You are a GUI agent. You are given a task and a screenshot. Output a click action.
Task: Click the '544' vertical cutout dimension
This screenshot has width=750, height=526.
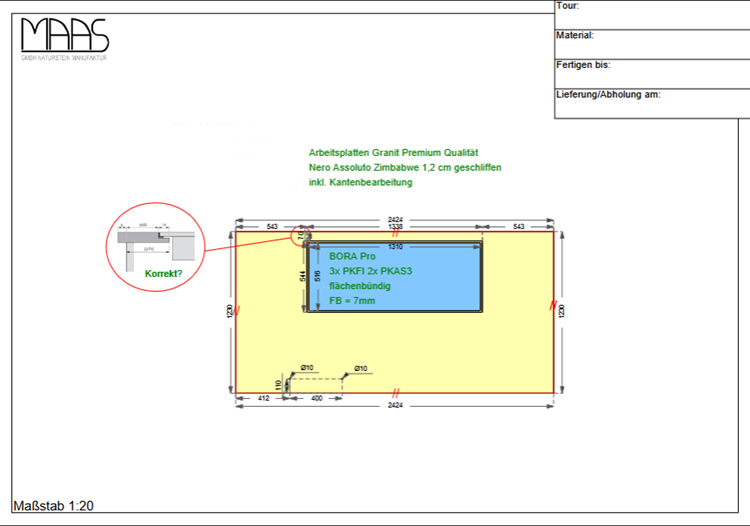[303, 276]
